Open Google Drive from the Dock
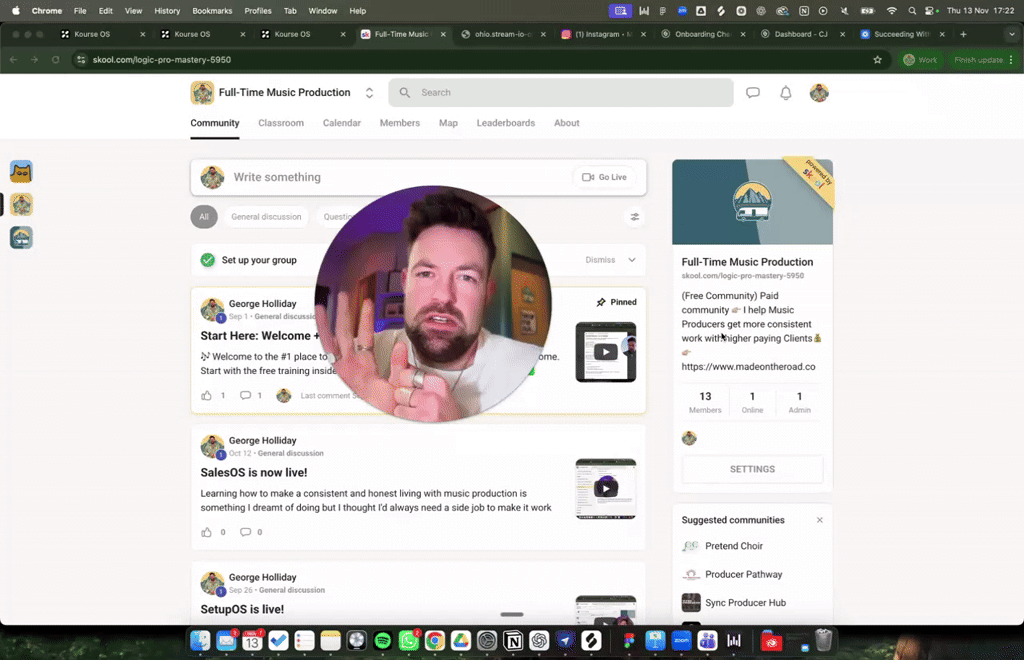Screen dimensions: 1024x660 [461, 641]
